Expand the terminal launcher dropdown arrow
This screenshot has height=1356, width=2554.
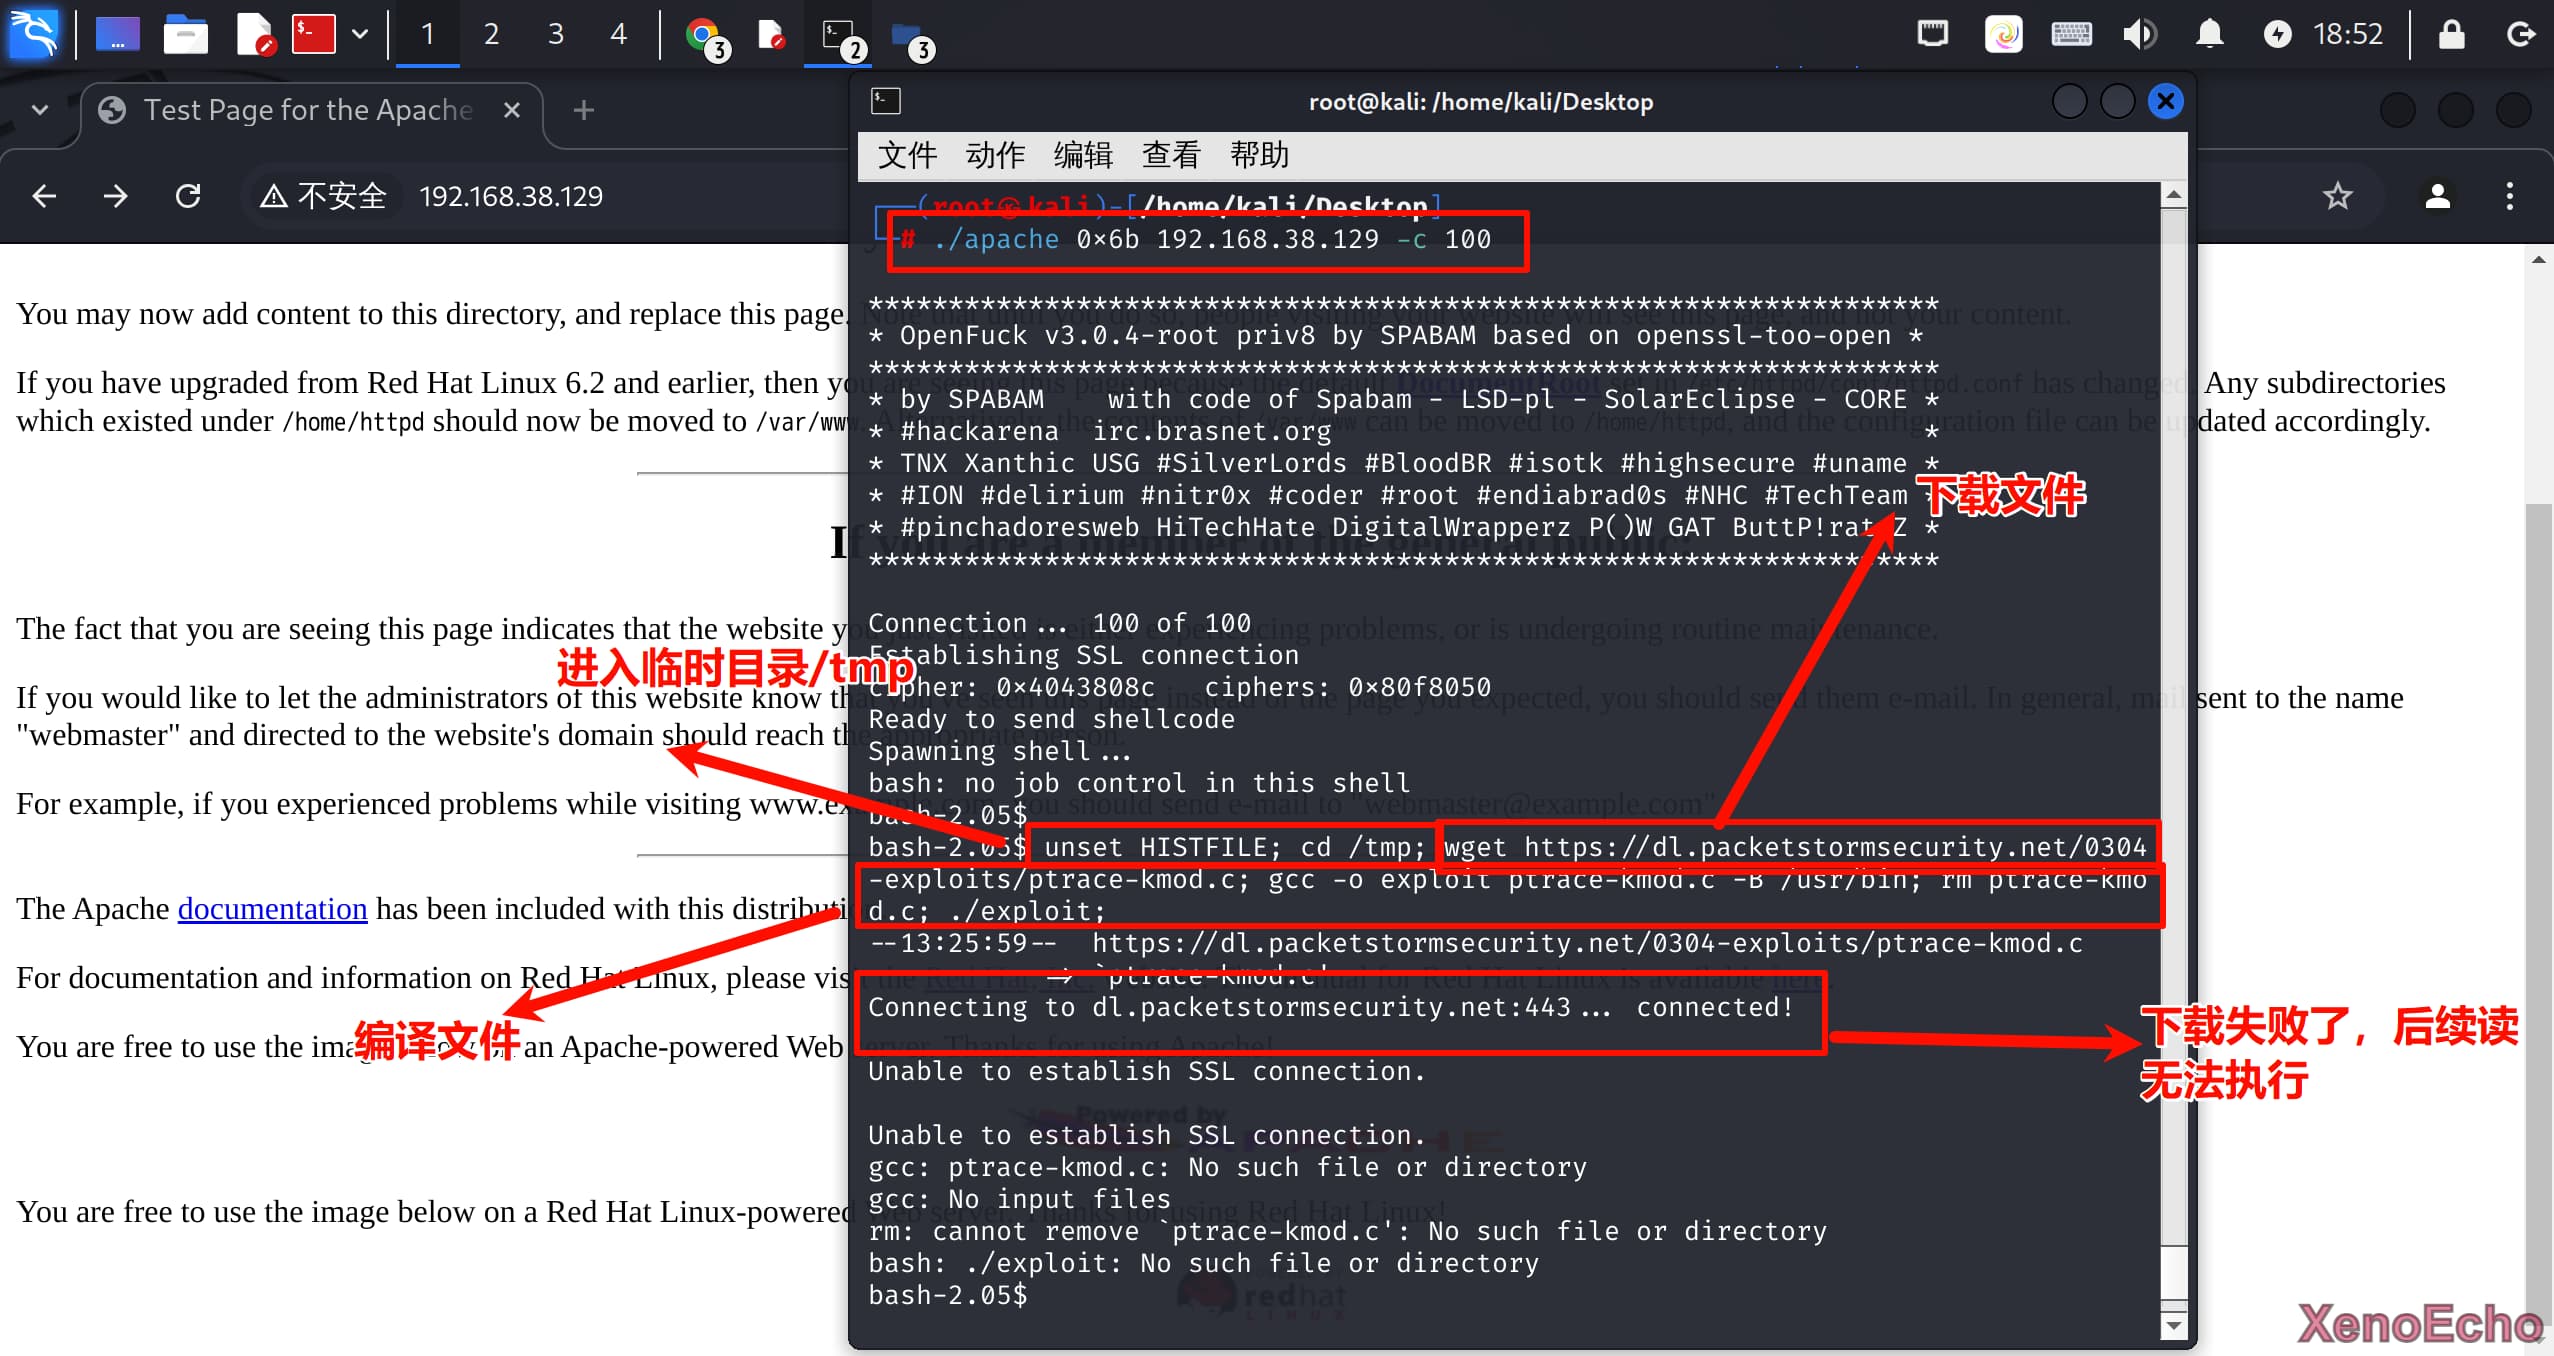pos(360,34)
